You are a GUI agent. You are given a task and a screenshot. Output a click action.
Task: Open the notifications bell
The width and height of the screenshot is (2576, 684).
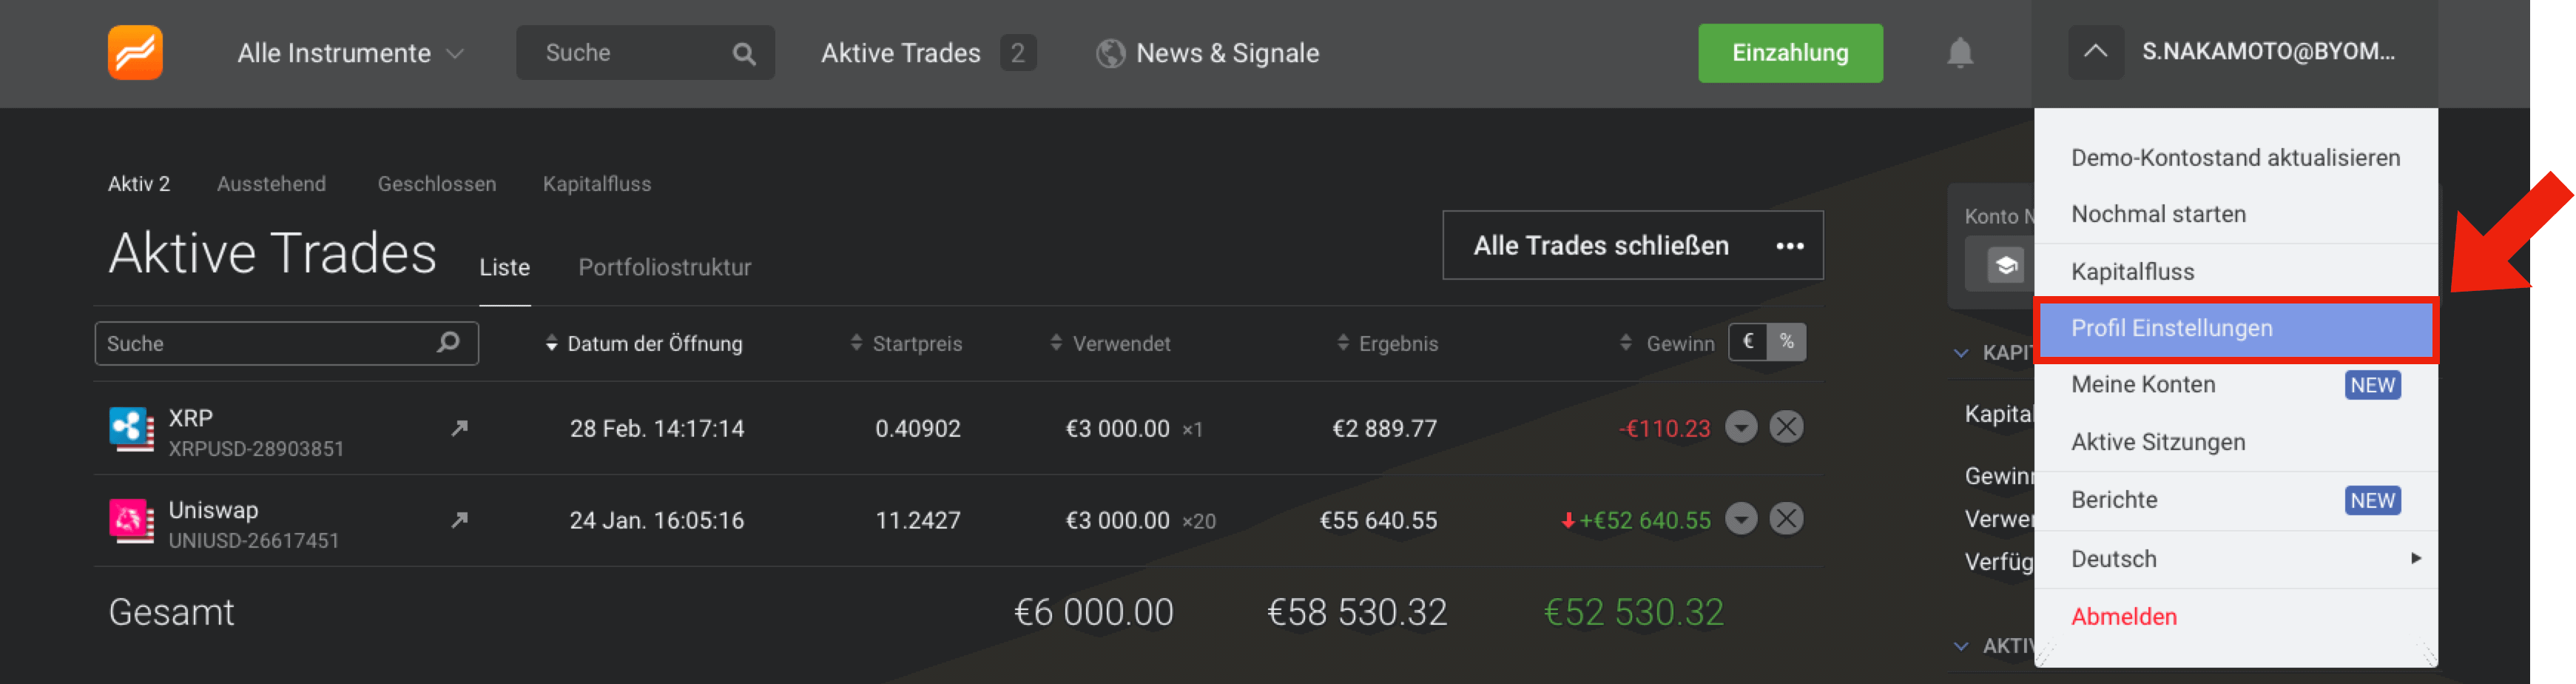tap(1959, 53)
